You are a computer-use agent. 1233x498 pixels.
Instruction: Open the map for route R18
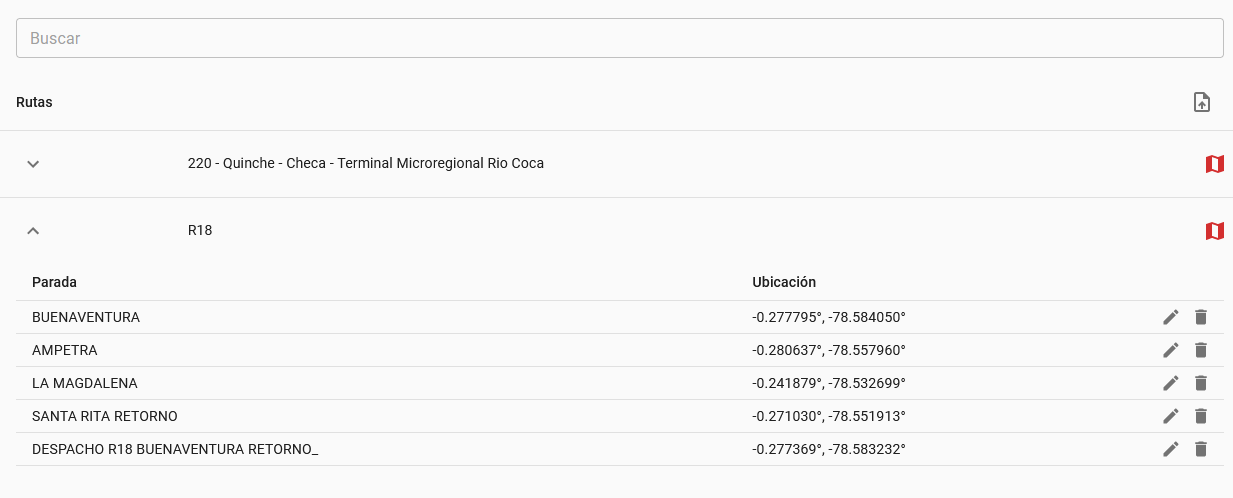point(1215,231)
